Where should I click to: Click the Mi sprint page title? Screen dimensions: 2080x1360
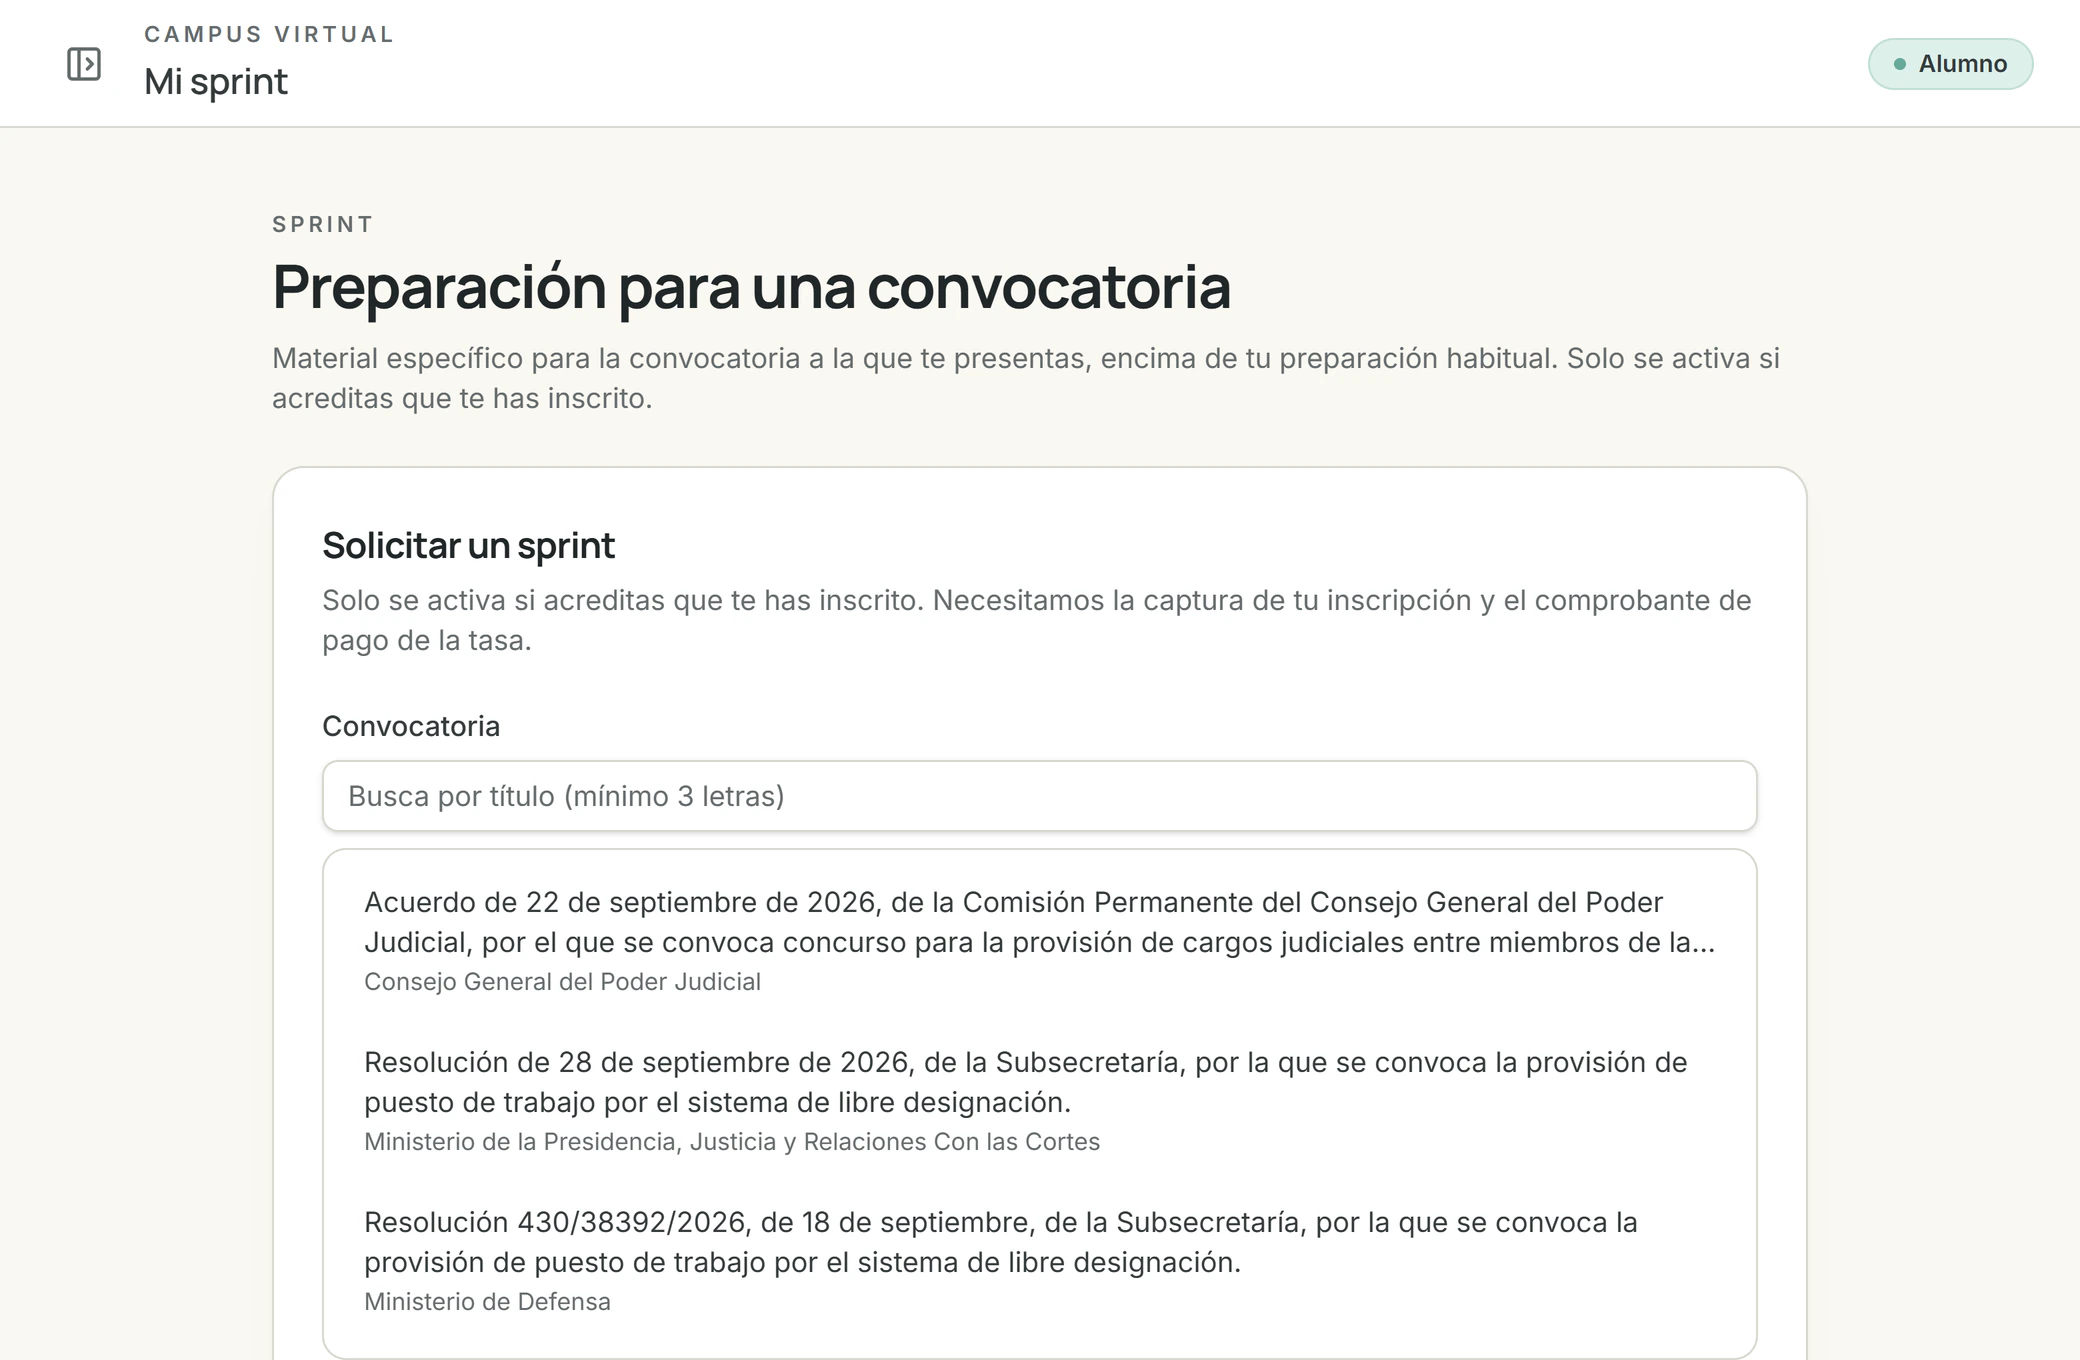(216, 82)
